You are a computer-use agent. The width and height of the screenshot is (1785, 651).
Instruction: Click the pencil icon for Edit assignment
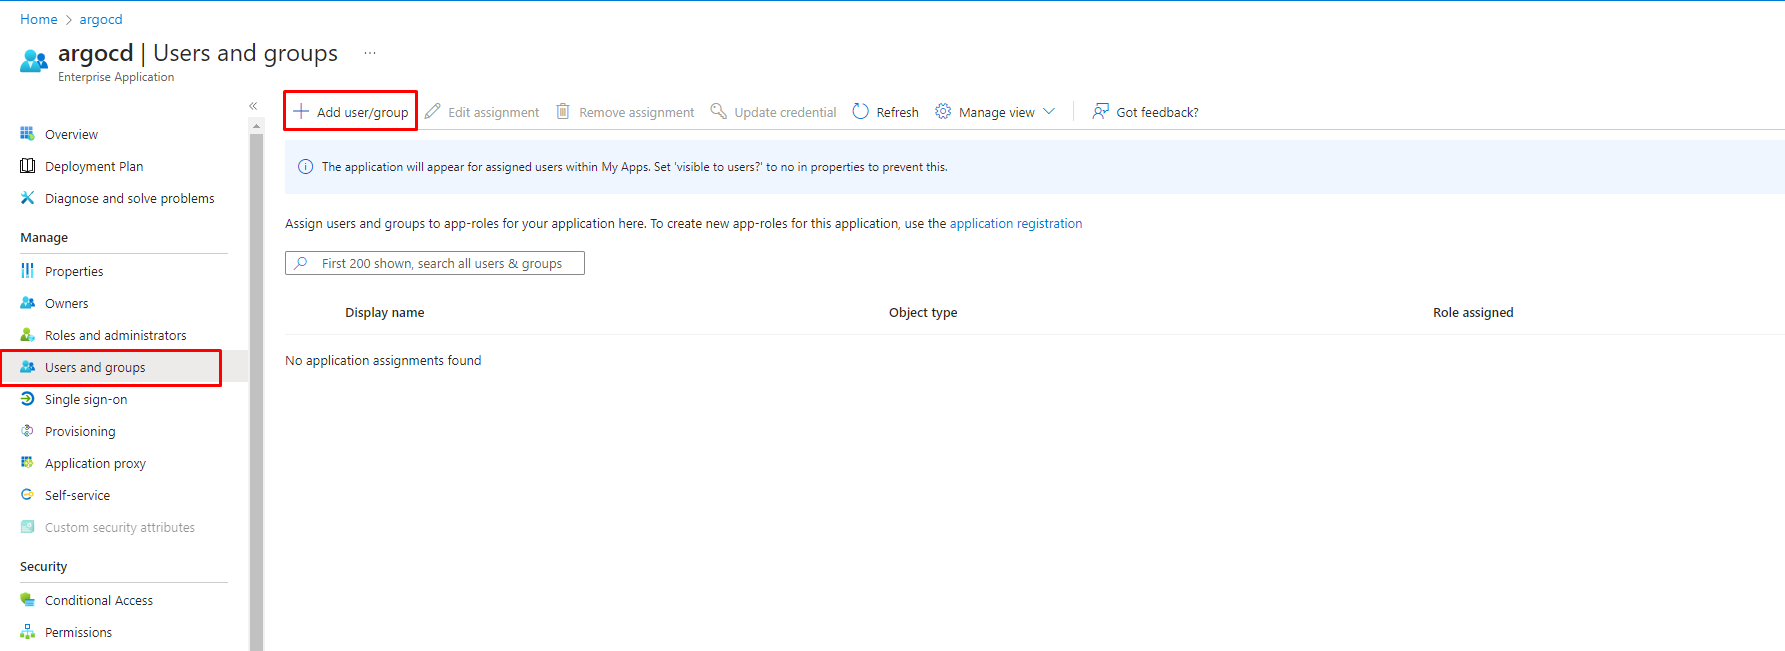click(432, 111)
